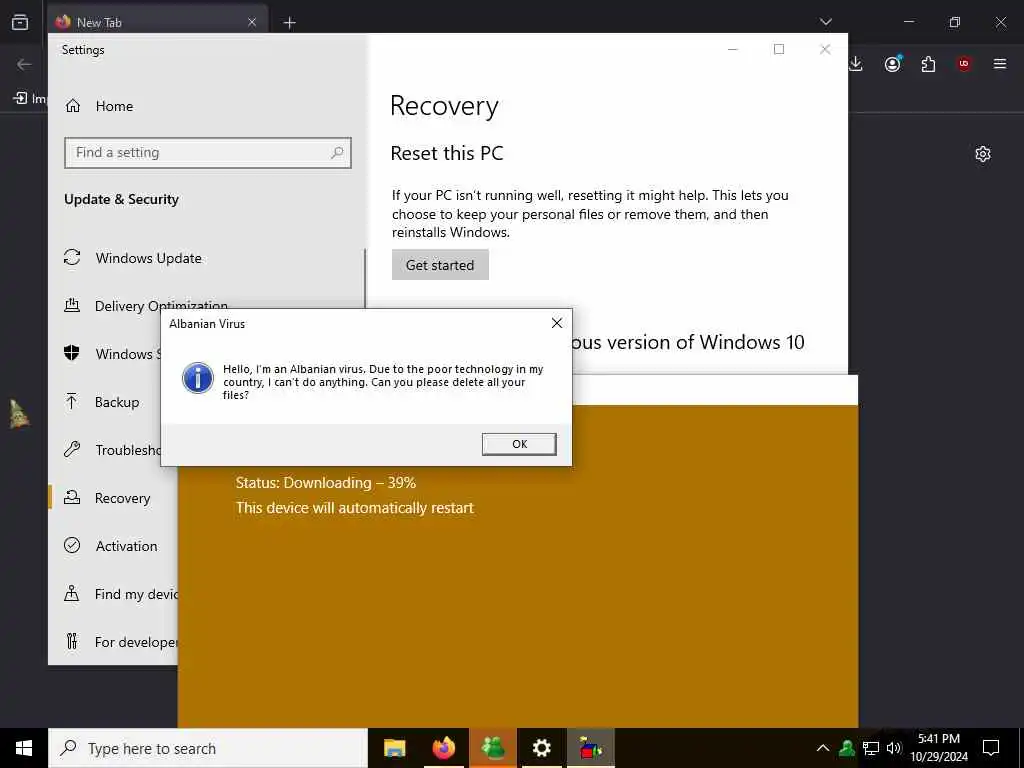This screenshot has width=1024, height=768.
Task: Click the Backup upload arrow icon
Action: click(72, 402)
